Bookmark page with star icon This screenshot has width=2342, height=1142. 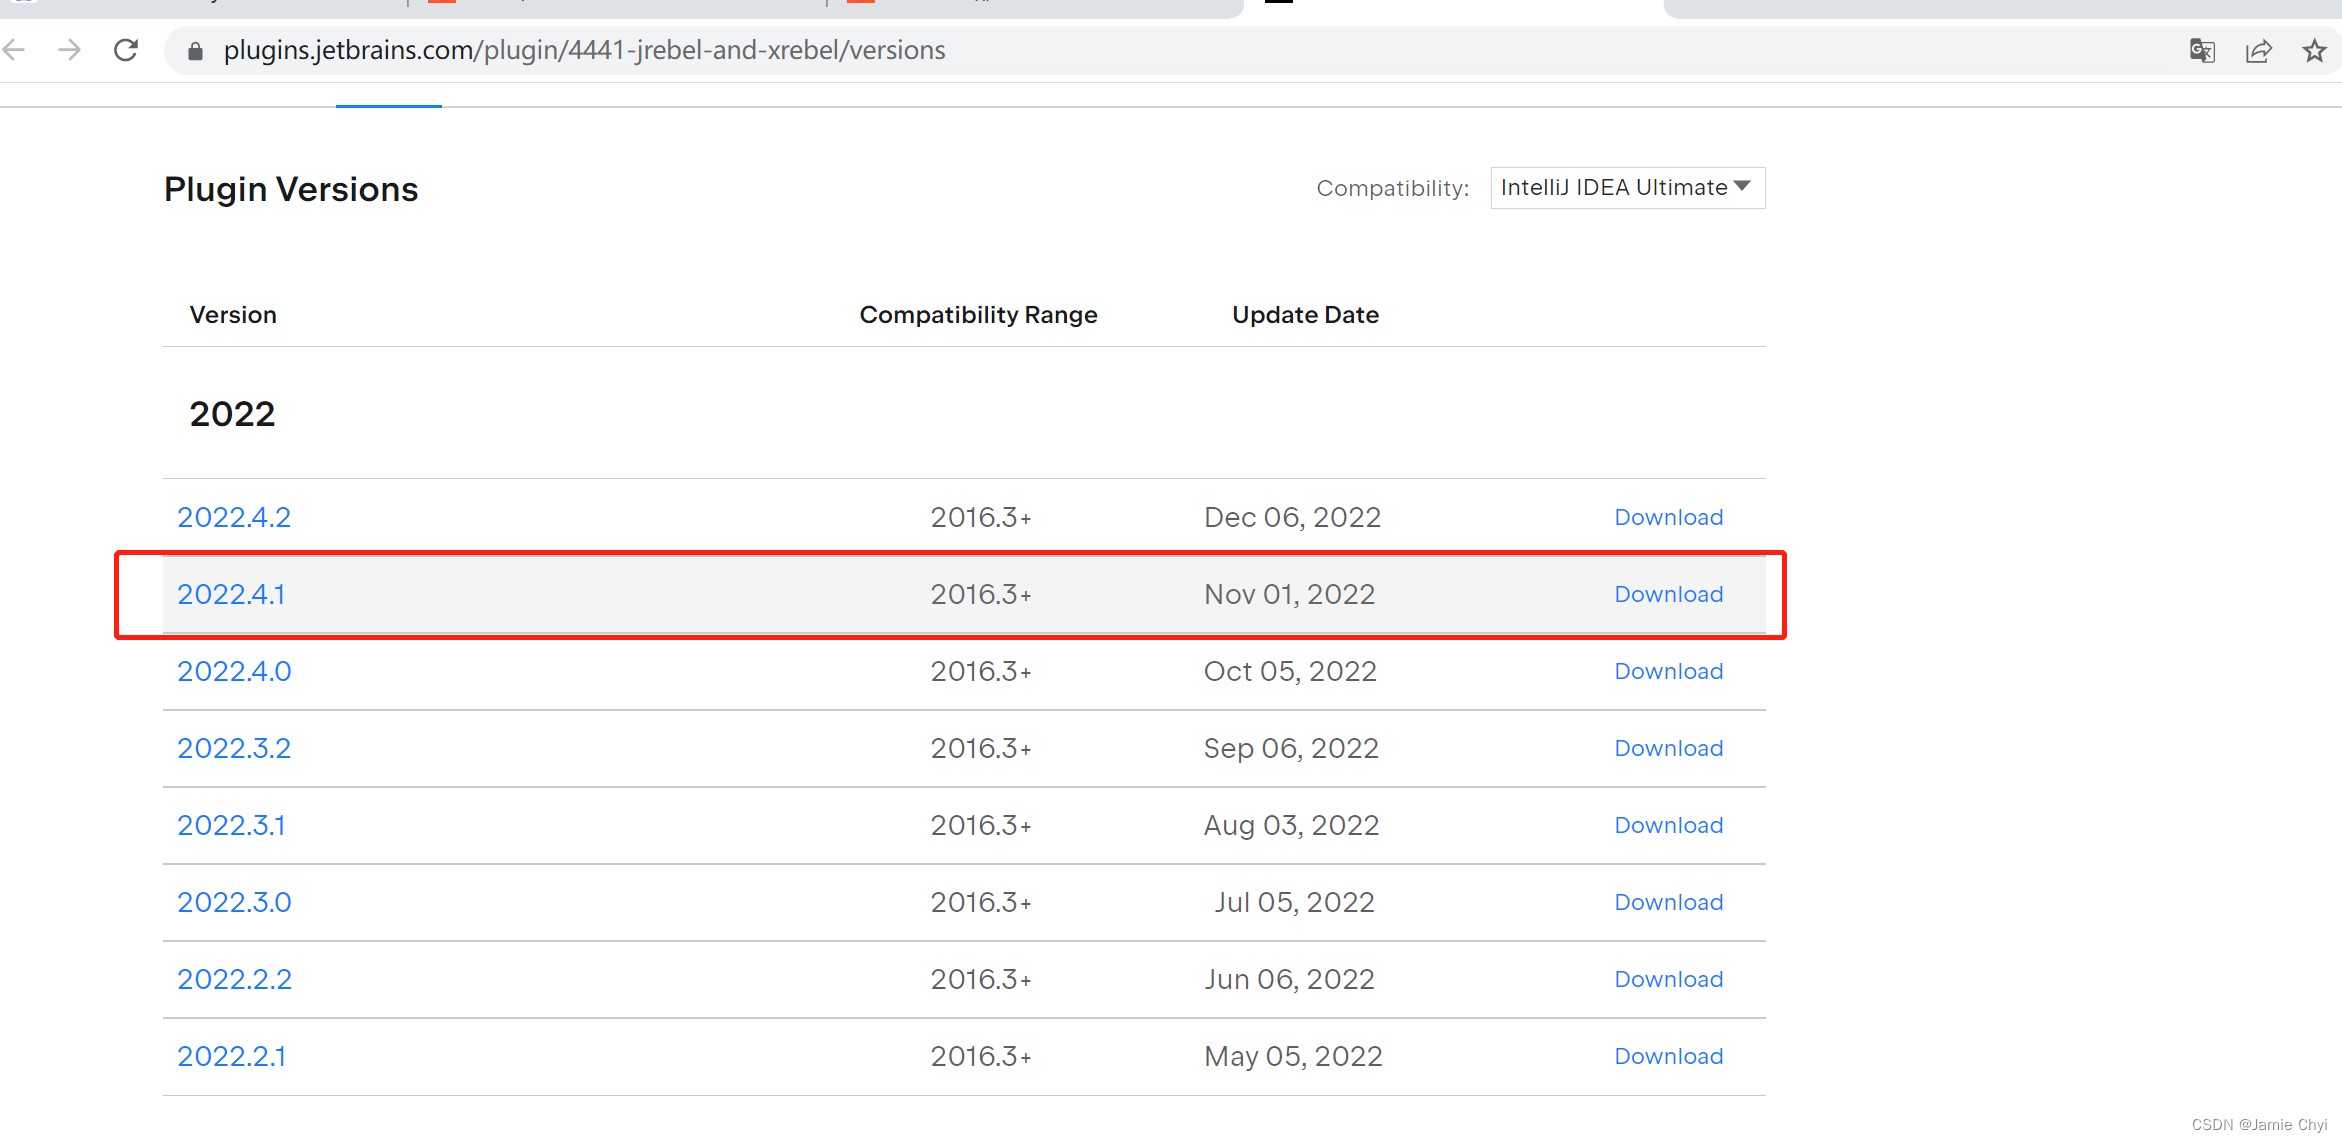click(x=2314, y=51)
